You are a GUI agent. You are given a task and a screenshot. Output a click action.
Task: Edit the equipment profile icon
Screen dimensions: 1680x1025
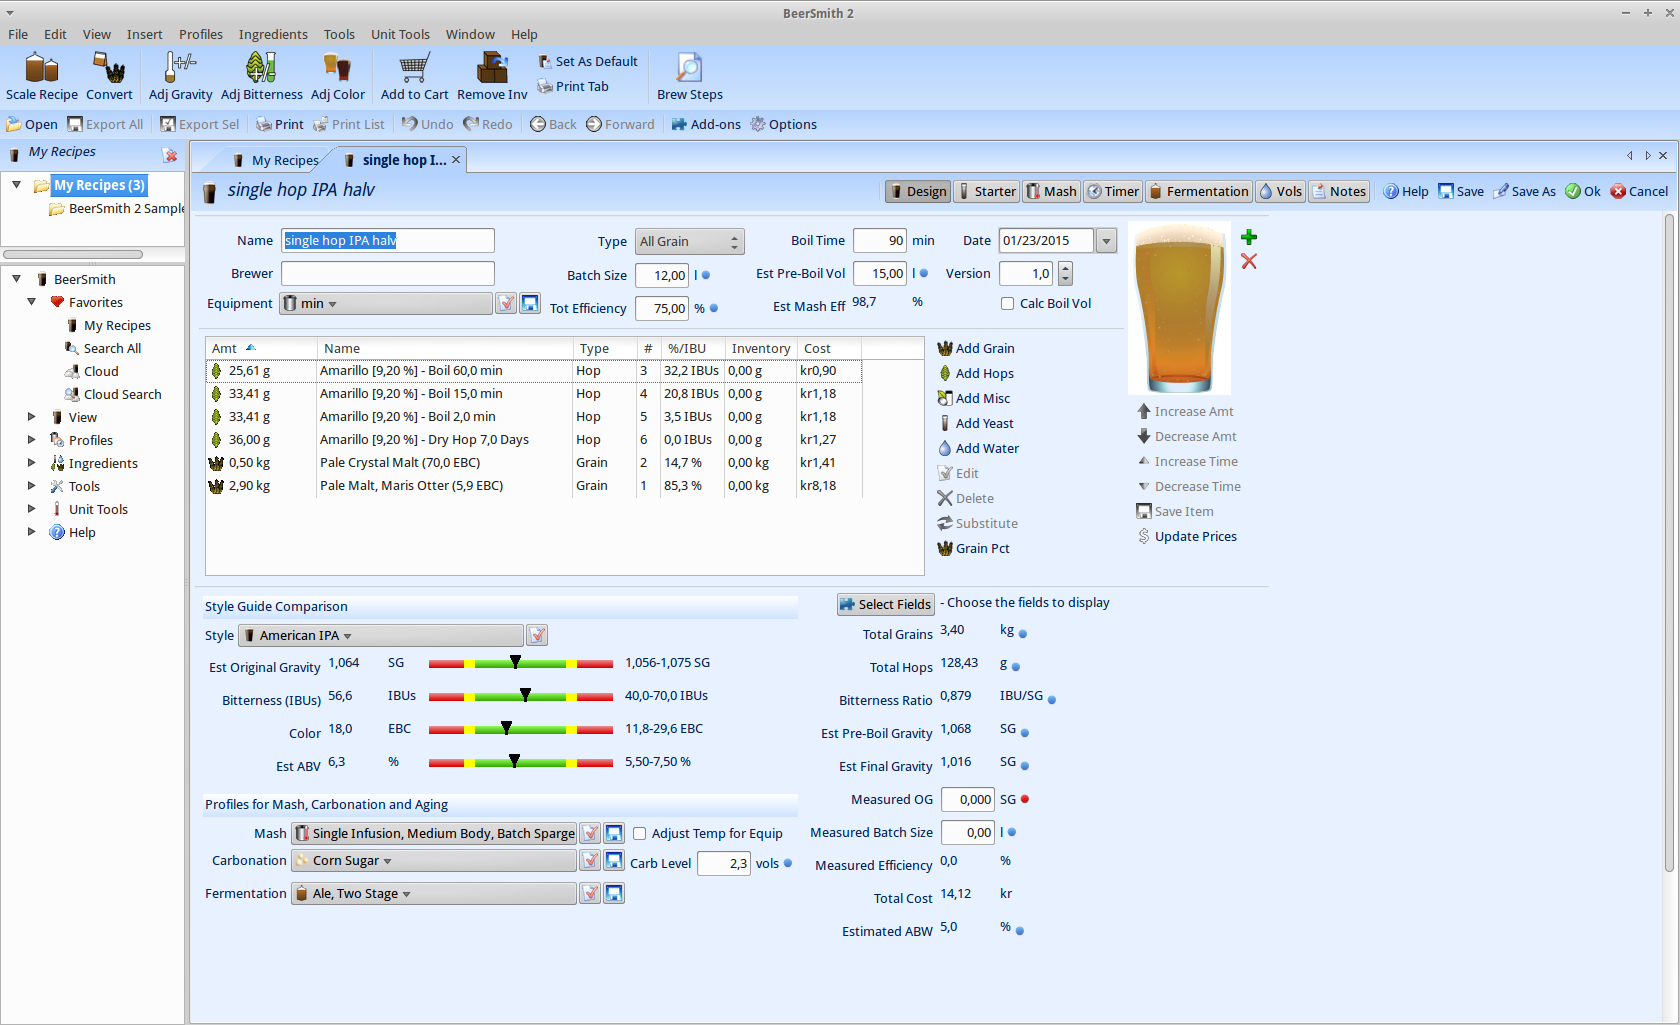[507, 303]
